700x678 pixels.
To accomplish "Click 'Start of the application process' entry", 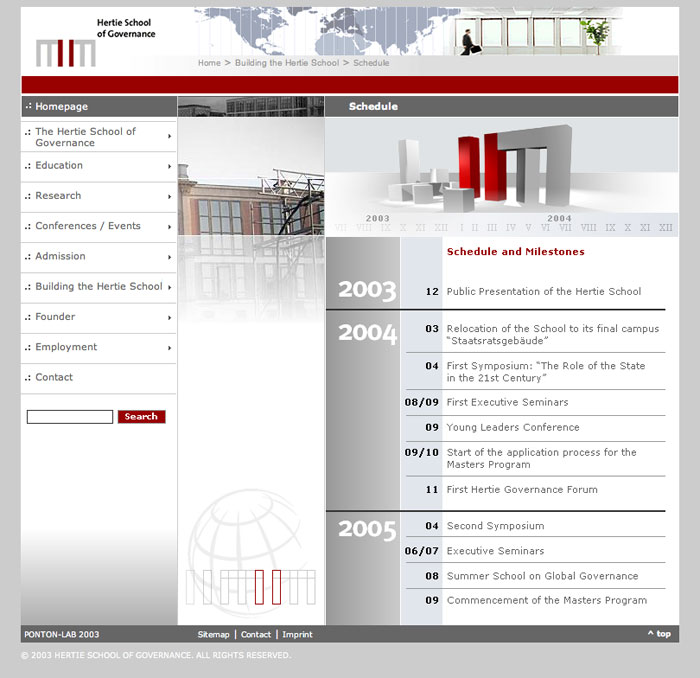I will pyautogui.click(x=542, y=458).
